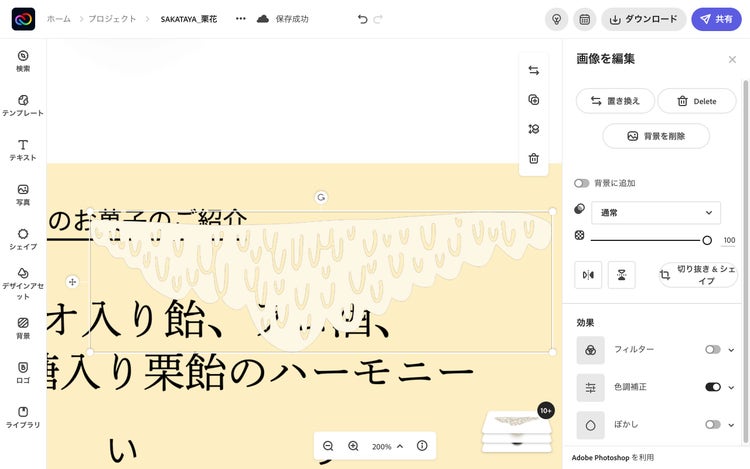Zoom out with the minus magnifier
Image resolution: width=750 pixels, height=469 pixels.
point(328,446)
